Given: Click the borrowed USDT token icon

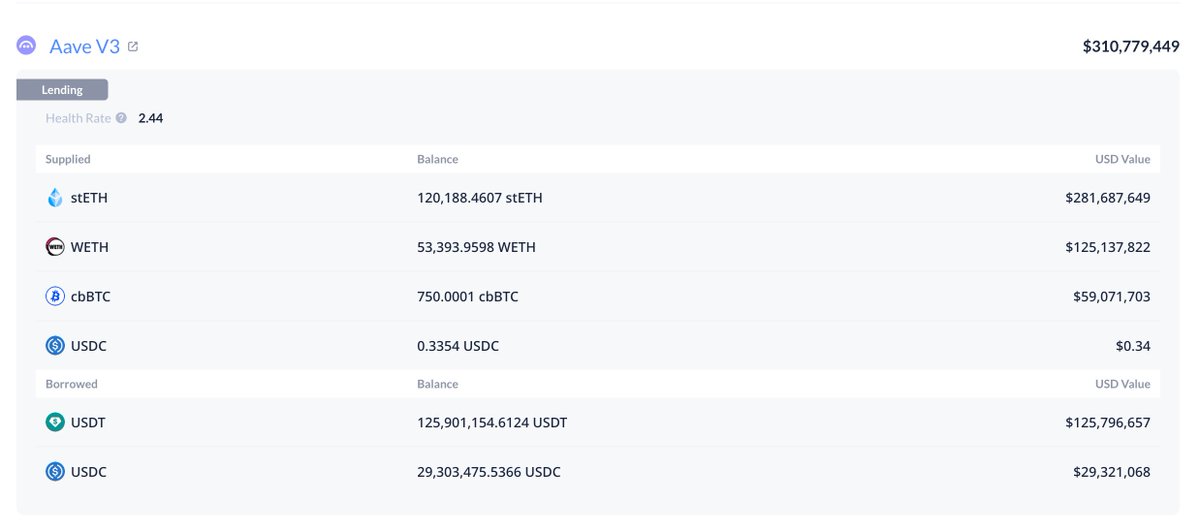Looking at the screenshot, I should (x=55, y=423).
